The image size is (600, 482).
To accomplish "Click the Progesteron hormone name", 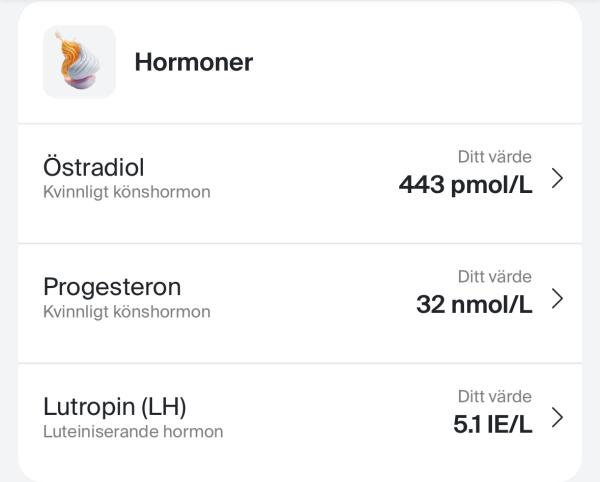I will pyautogui.click(x=112, y=287).
